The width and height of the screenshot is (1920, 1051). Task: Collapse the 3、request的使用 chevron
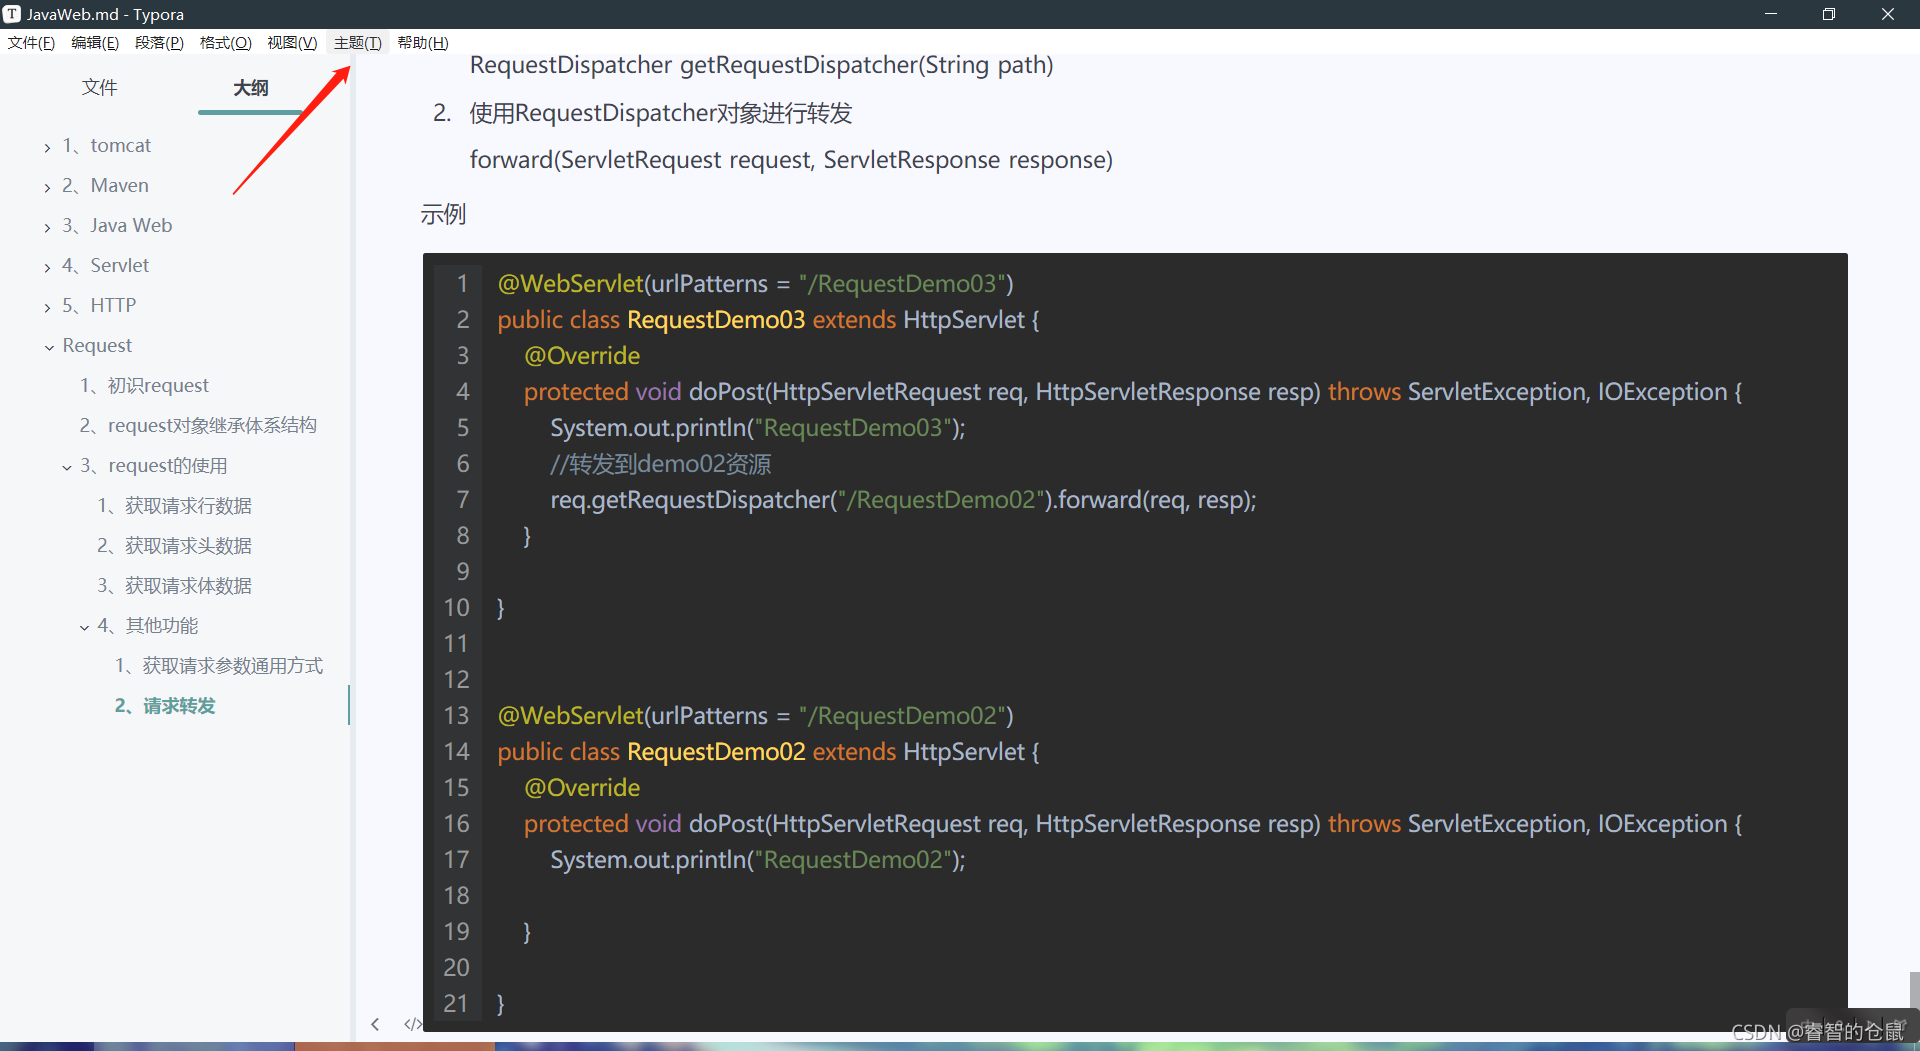click(x=67, y=467)
